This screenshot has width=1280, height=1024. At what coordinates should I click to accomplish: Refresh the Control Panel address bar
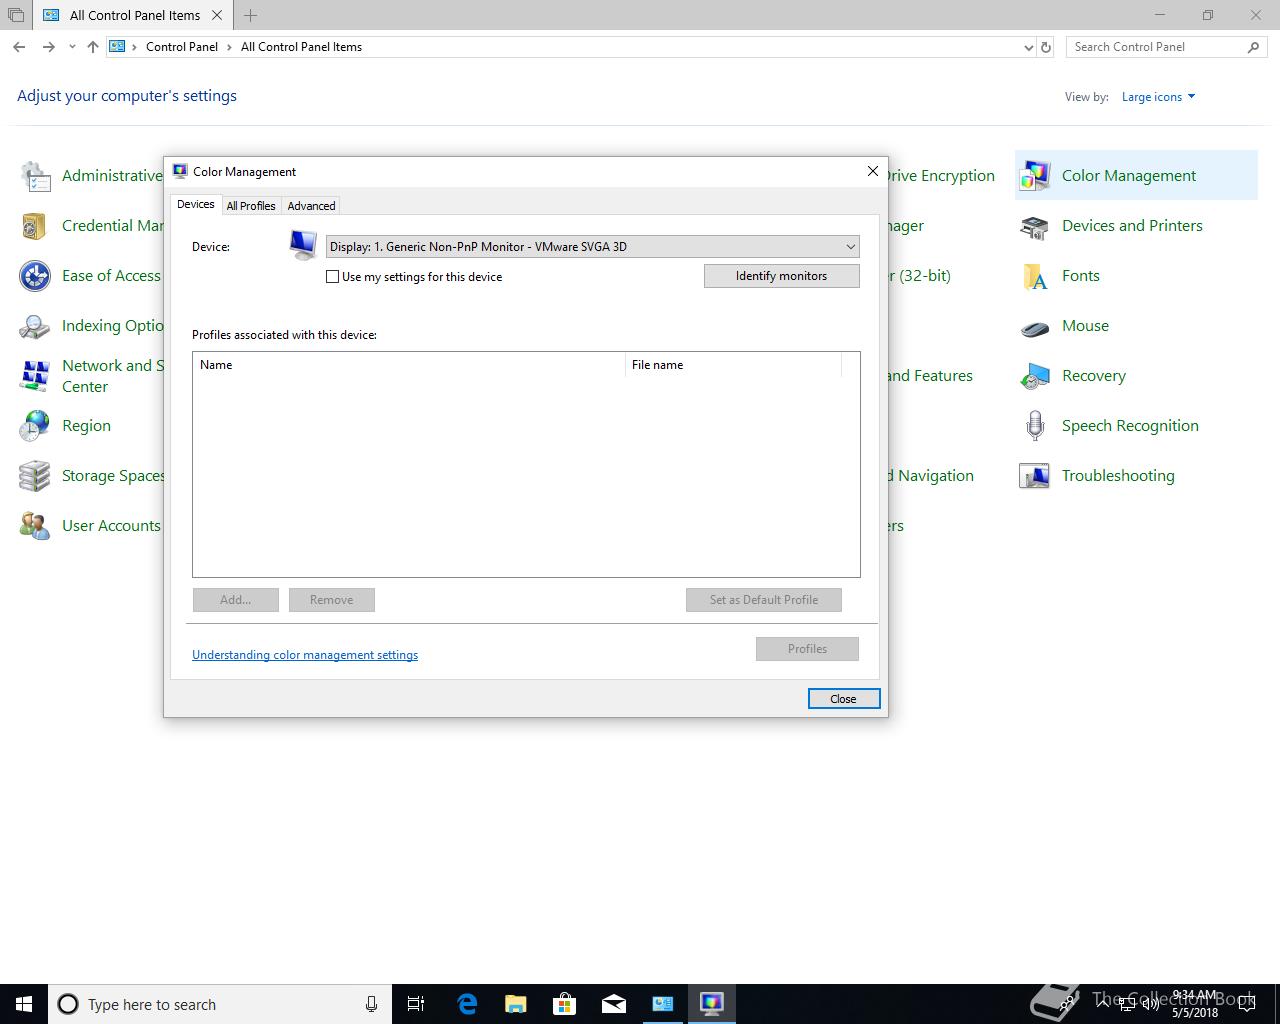(1046, 47)
